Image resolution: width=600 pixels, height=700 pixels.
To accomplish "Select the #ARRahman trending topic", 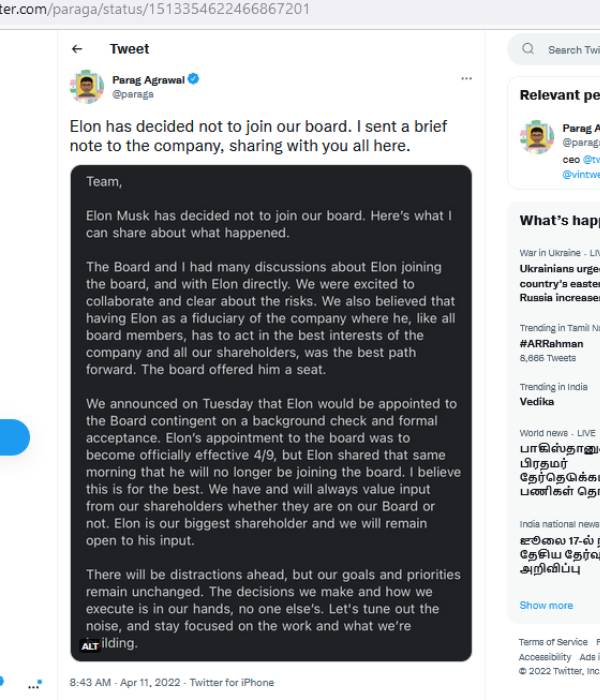I will [551, 344].
